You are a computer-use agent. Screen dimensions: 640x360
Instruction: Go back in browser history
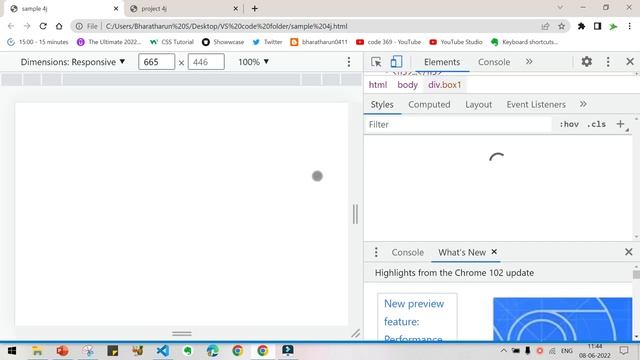11,26
